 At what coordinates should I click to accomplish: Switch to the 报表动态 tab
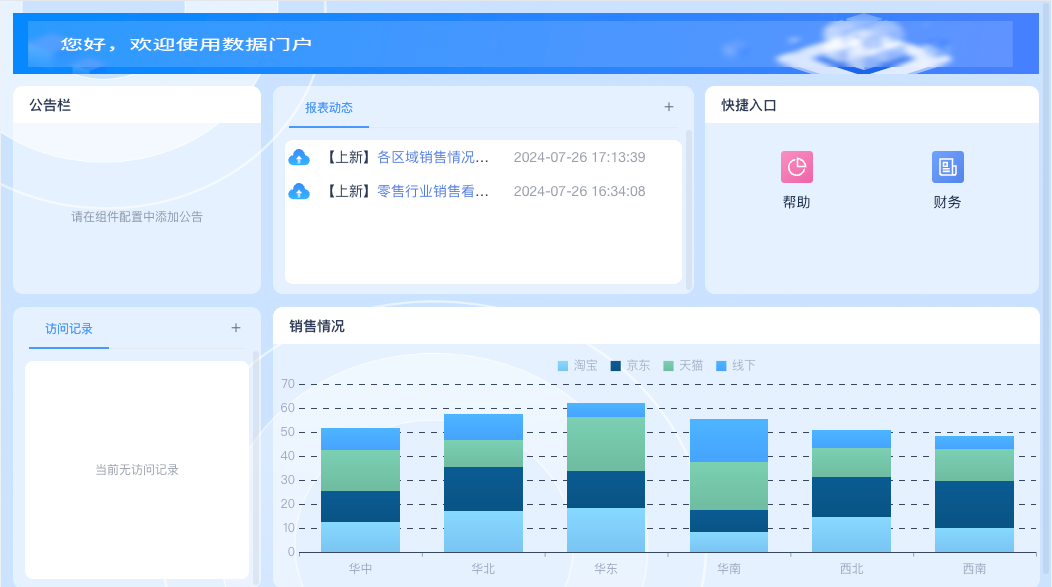click(329, 107)
